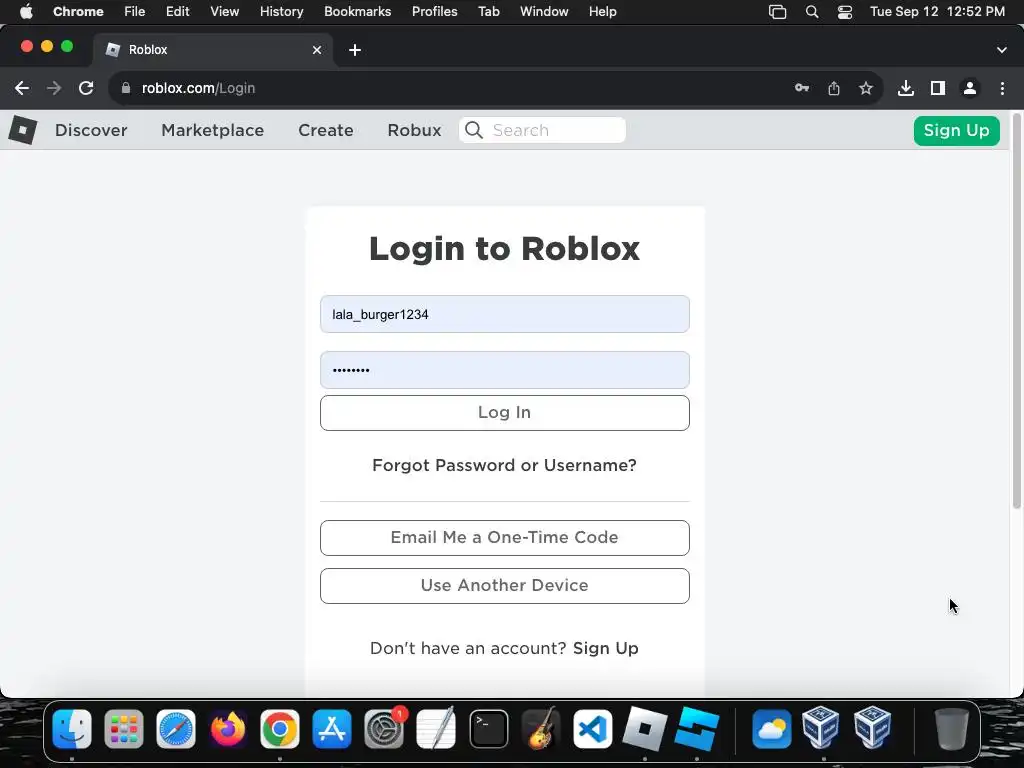The image size is (1024, 768).
Task: Click the Roblox search box
Action: tap(542, 130)
